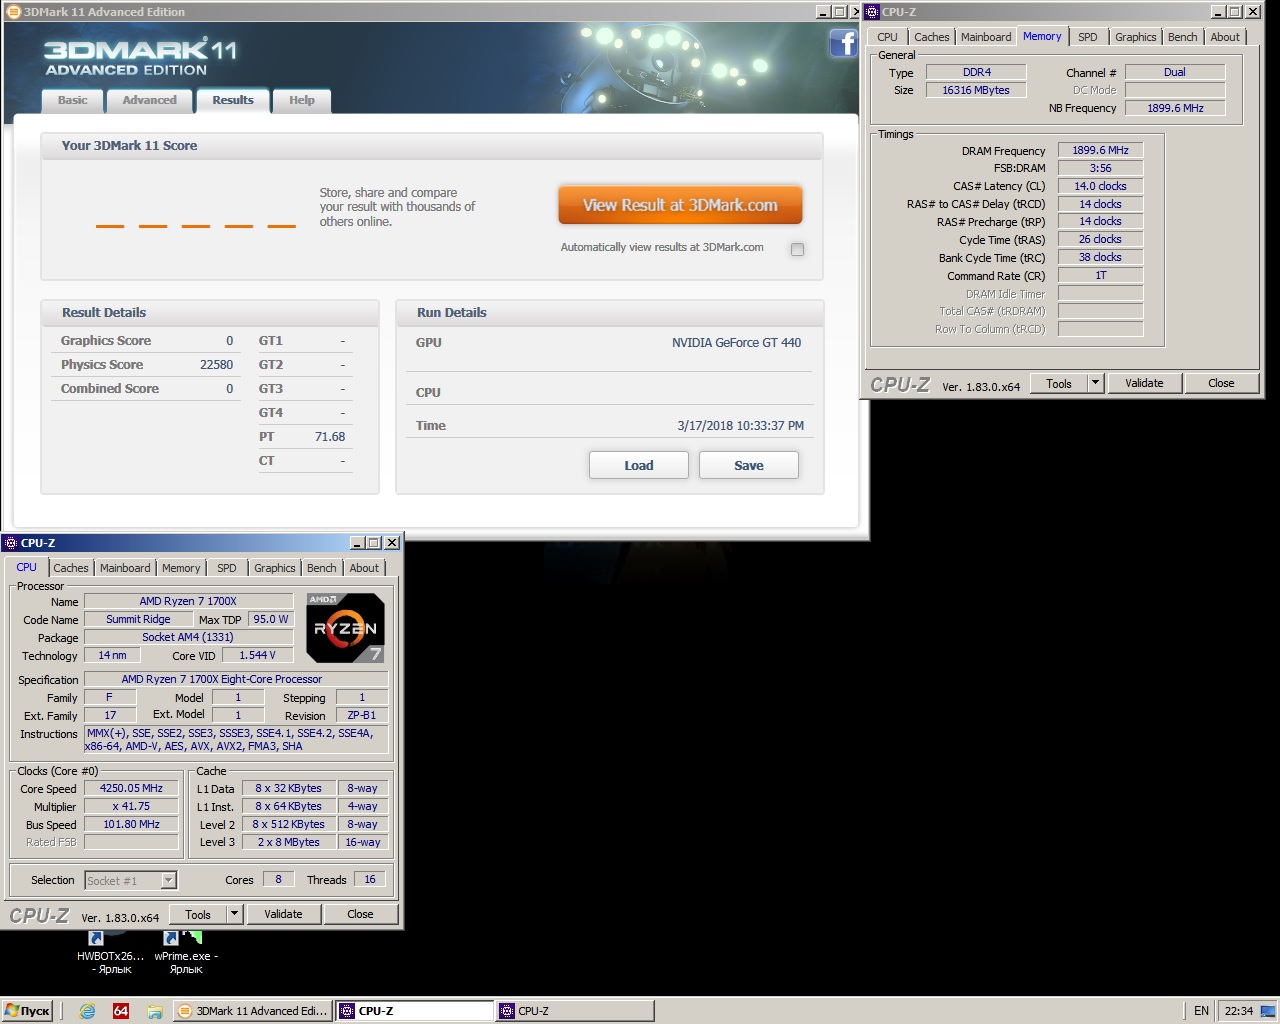Click Validate in the lower CPU-Z window
The height and width of the screenshot is (1024, 1280).
pyautogui.click(x=283, y=914)
